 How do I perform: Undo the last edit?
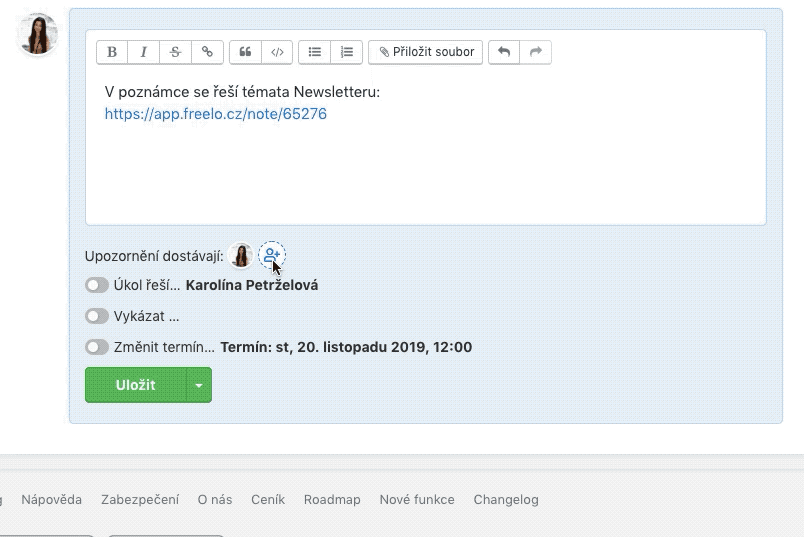click(x=504, y=52)
